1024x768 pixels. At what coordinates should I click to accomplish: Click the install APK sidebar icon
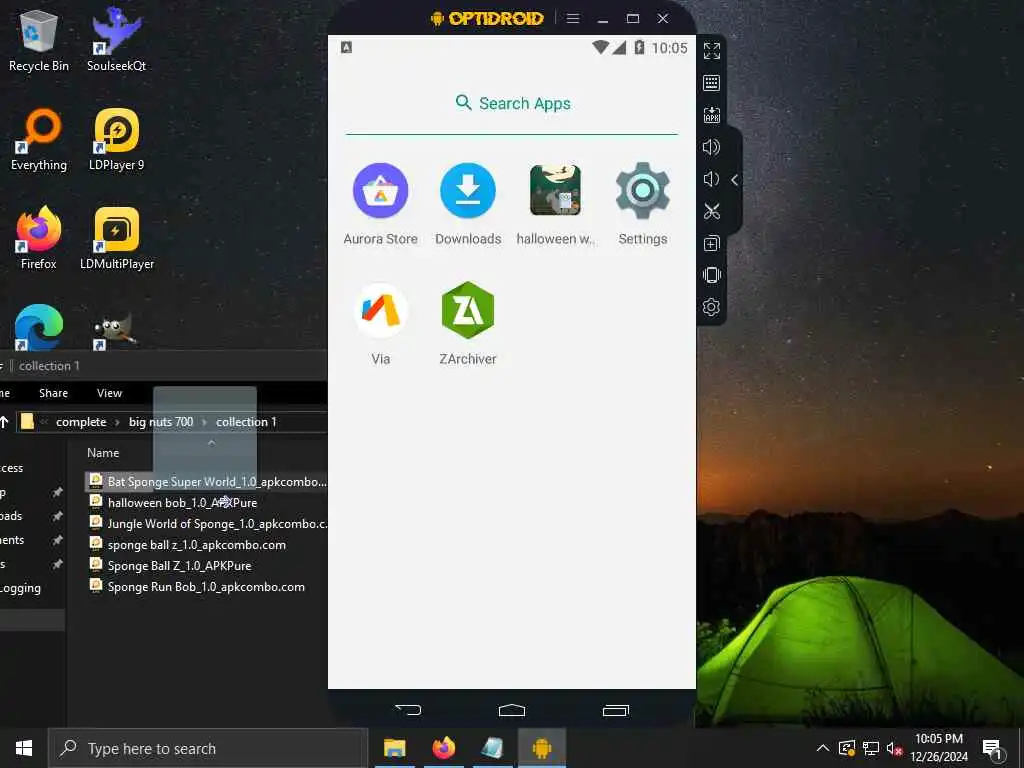click(x=712, y=115)
